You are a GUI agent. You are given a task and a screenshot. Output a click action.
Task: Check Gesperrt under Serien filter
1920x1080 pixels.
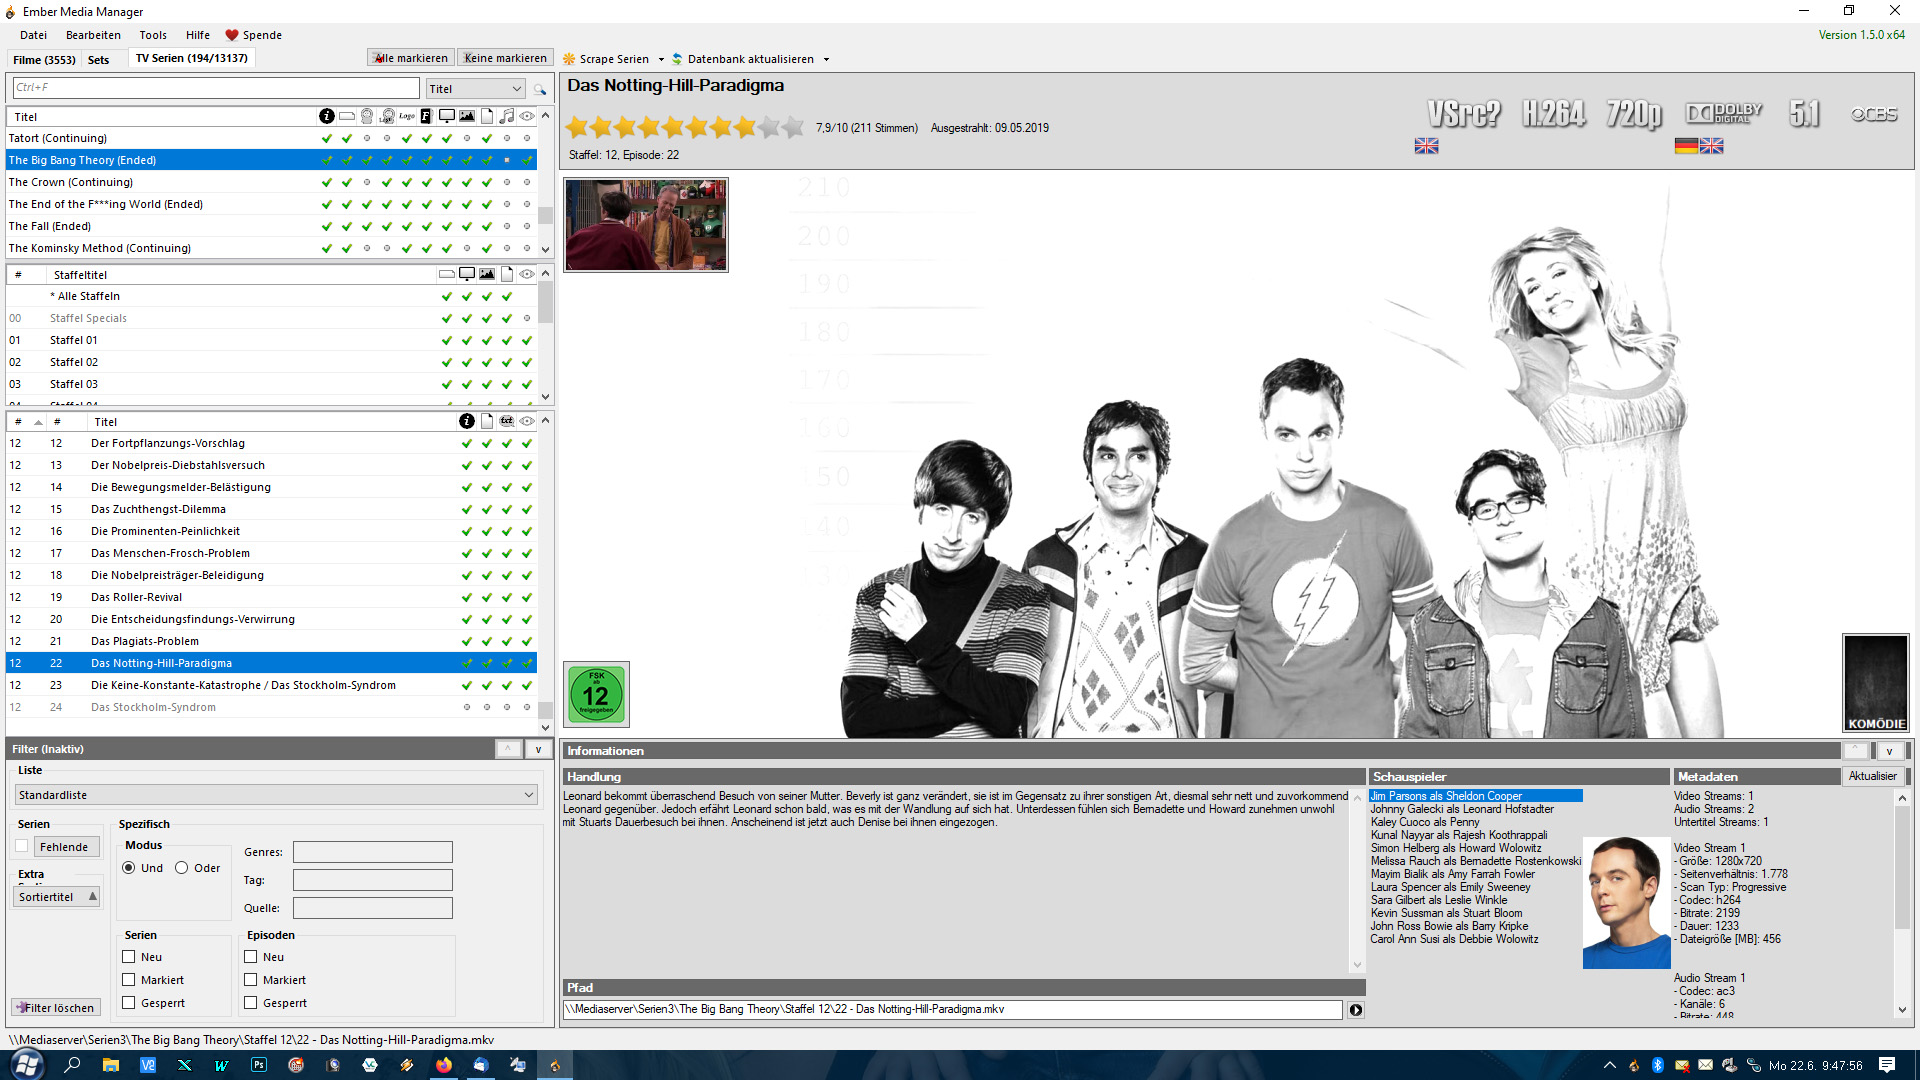[129, 1003]
